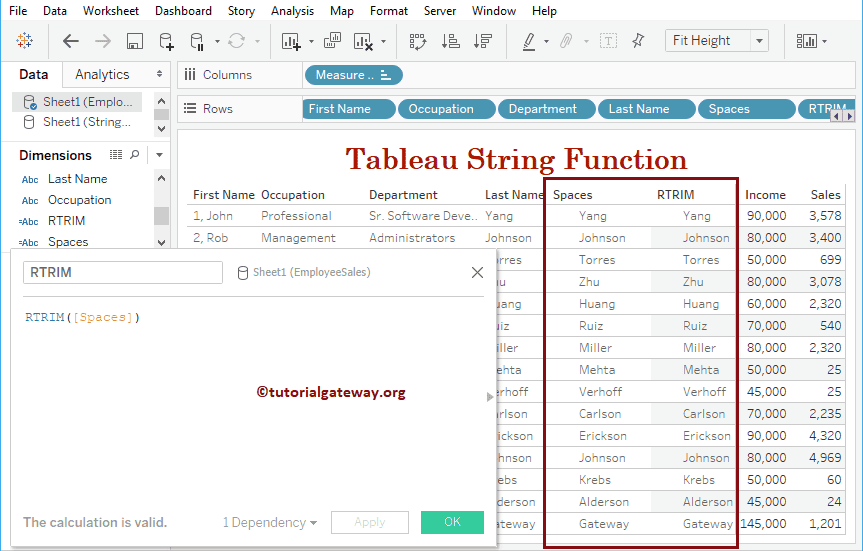Click the data source list scroll up arrow
The image size is (863, 551).
coord(161,101)
